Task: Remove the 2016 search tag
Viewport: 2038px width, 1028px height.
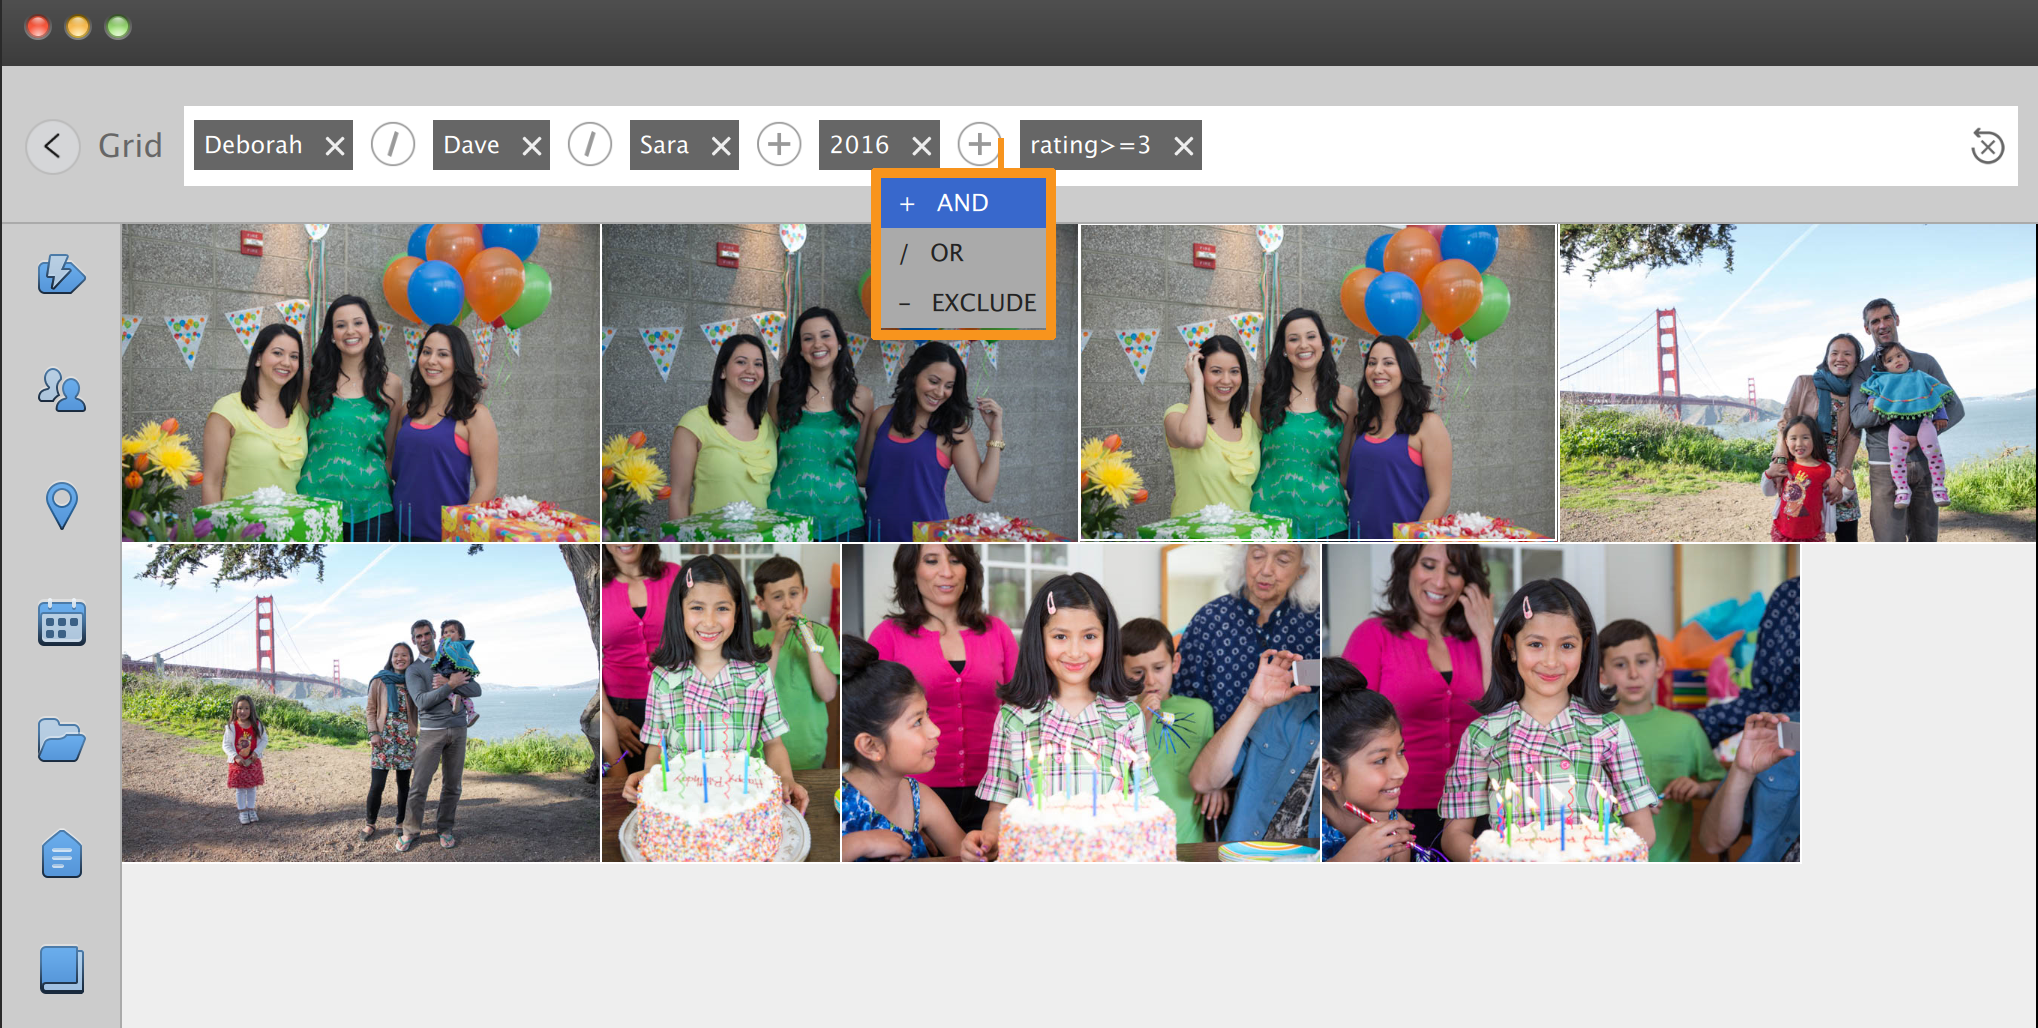Action: pyautogui.click(x=922, y=146)
